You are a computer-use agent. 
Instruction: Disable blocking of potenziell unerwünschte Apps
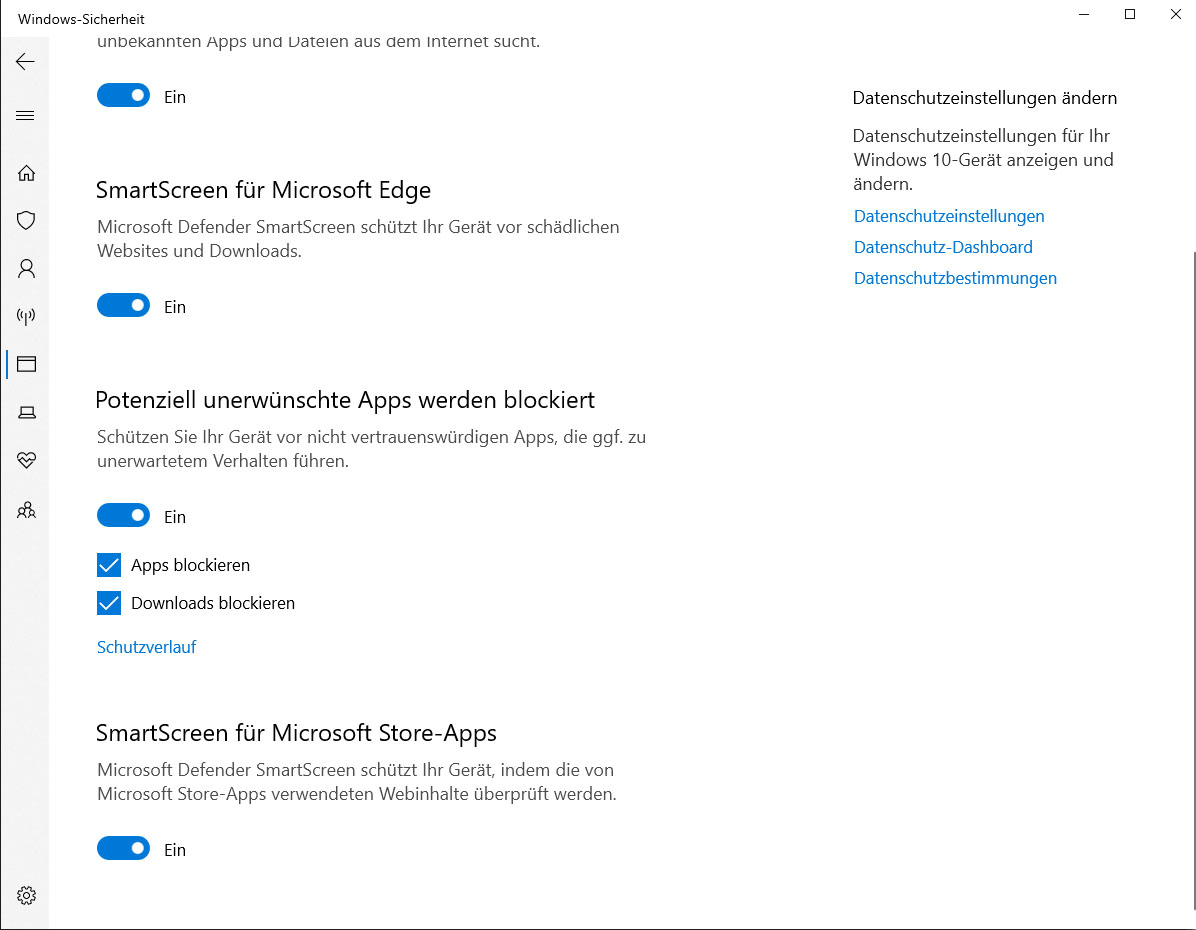pos(123,515)
